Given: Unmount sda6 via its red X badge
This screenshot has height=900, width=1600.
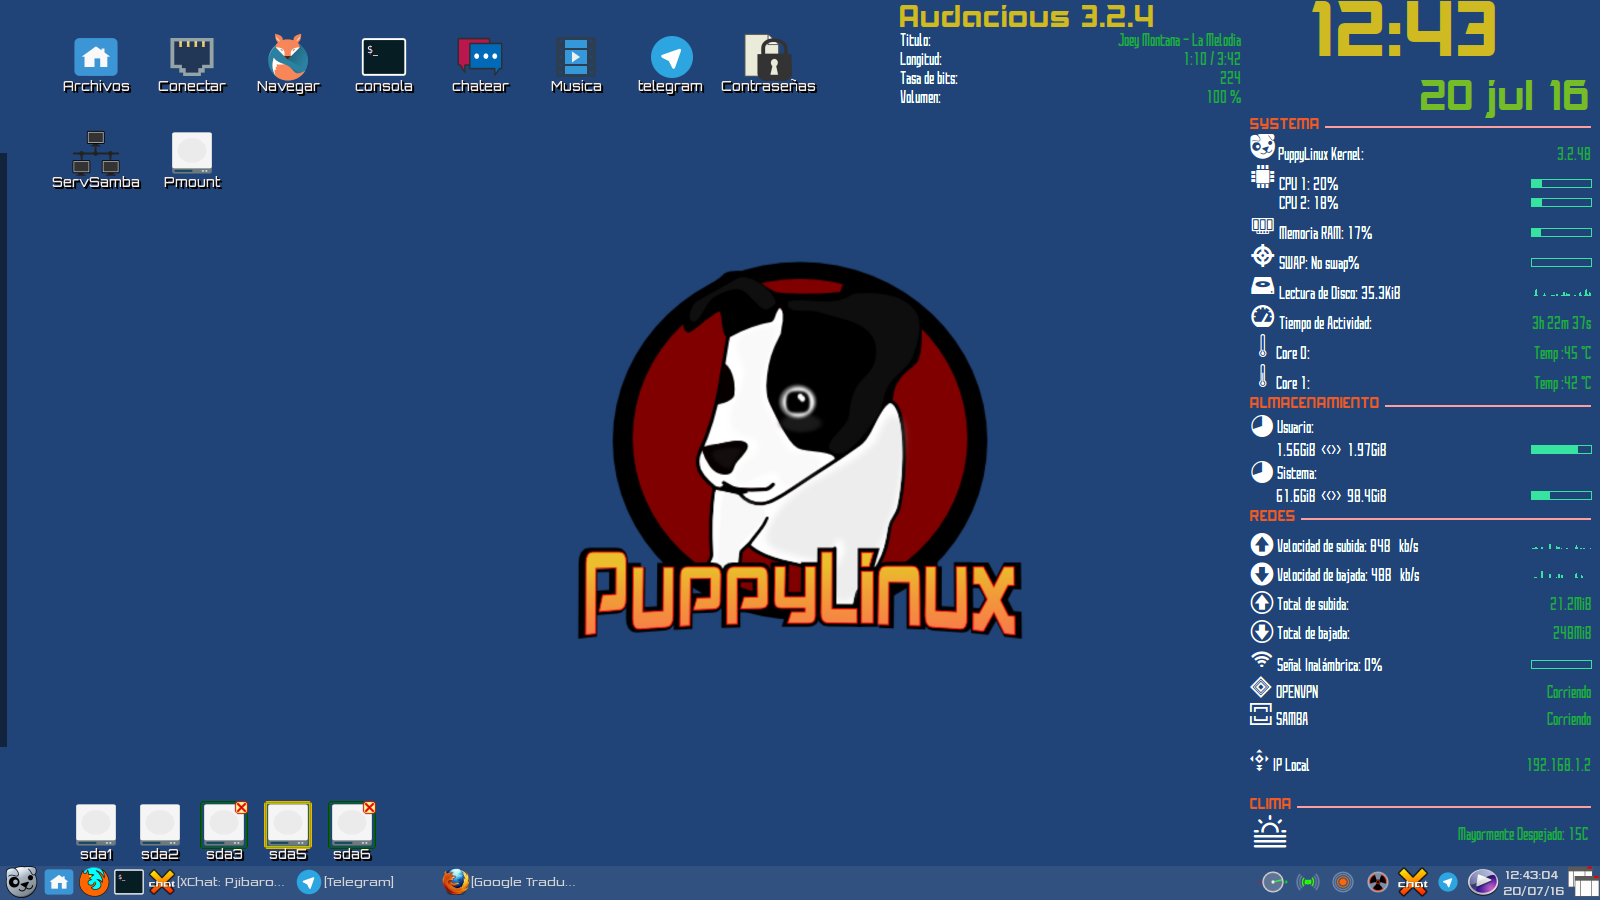Looking at the screenshot, I should click(x=369, y=807).
